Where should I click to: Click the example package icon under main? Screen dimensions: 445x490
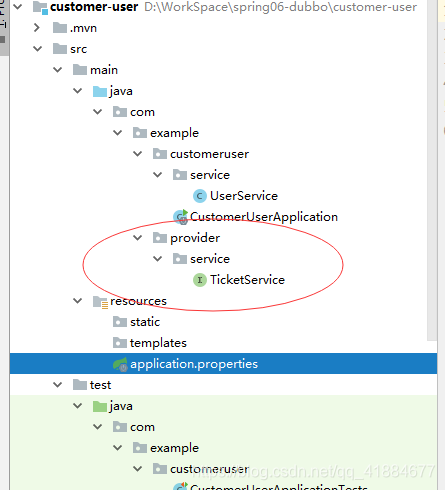click(140, 133)
